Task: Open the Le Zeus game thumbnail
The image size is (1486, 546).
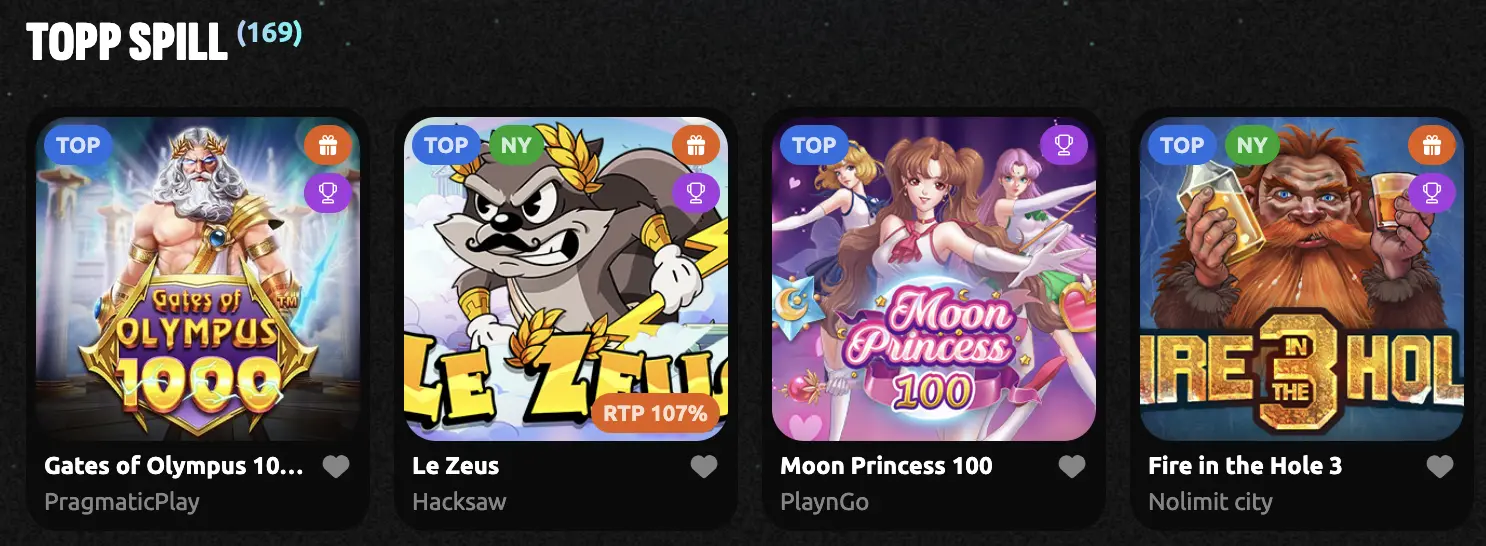Action: 566,279
